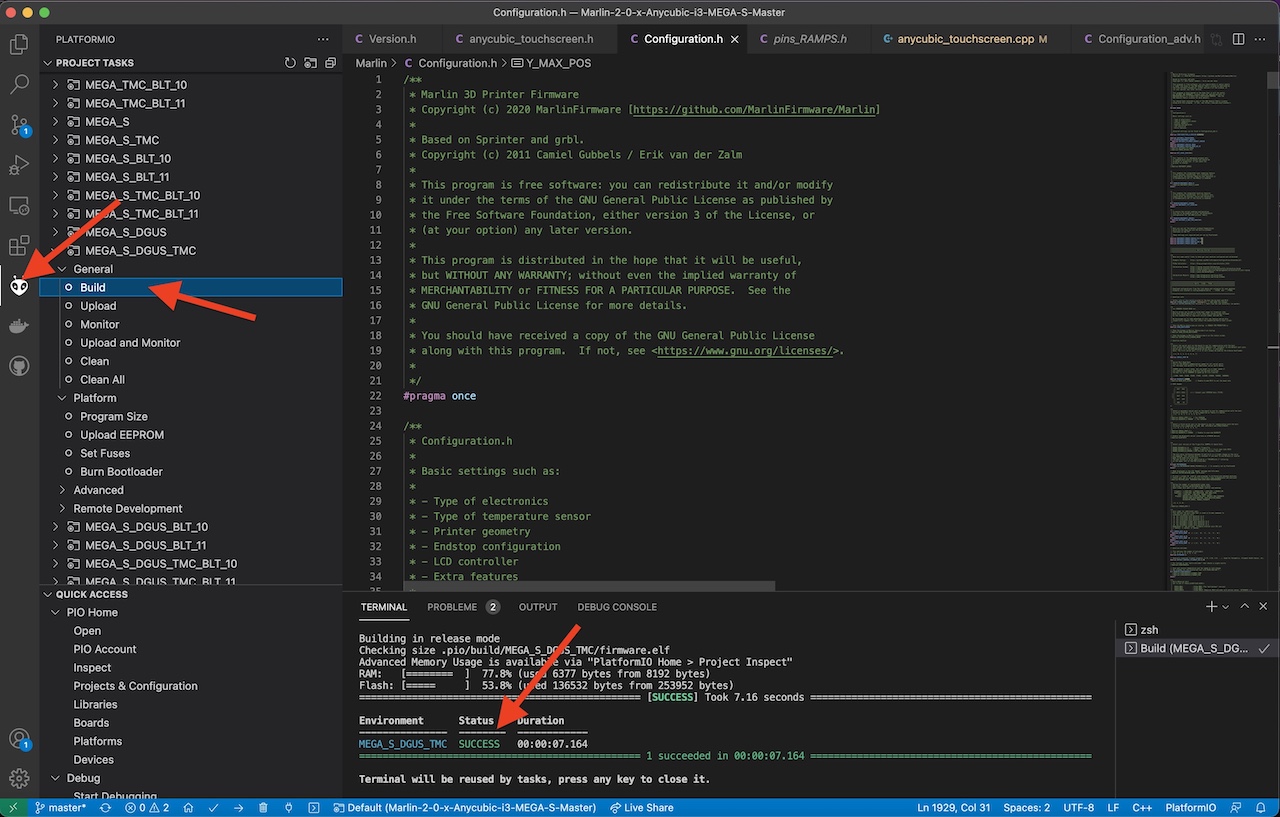The height and width of the screenshot is (817, 1280).
Task: Run the Clean All task
Action: pyautogui.click(x=102, y=380)
